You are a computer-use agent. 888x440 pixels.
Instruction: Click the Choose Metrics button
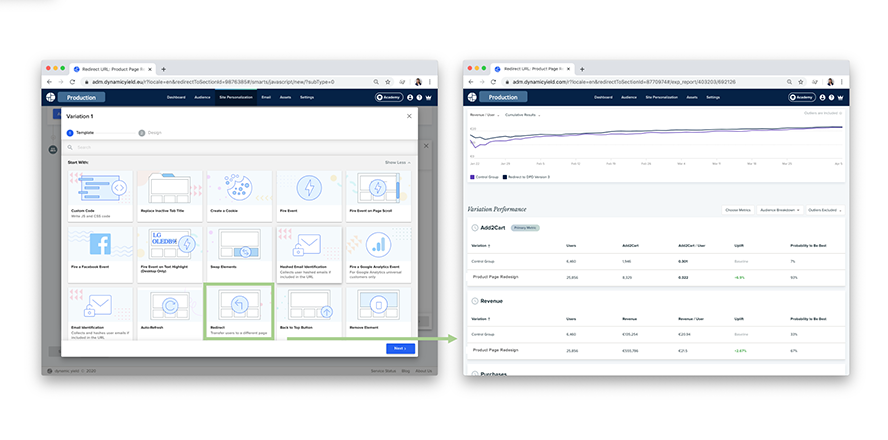738,210
